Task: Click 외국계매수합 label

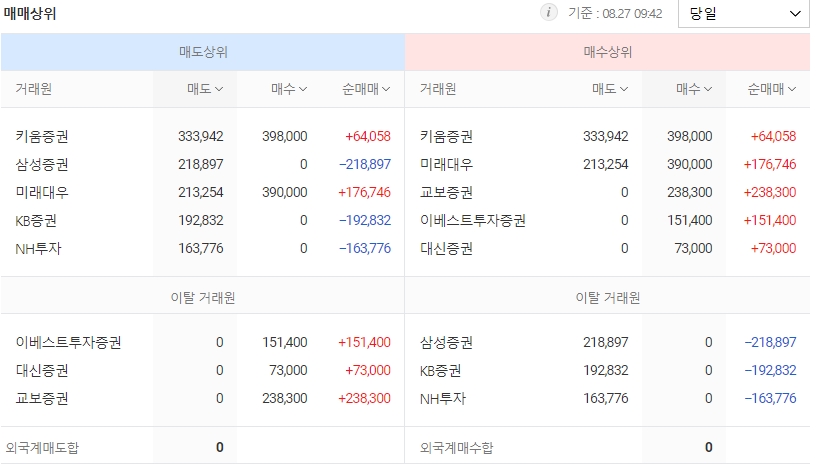Action: (x=456, y=448)
